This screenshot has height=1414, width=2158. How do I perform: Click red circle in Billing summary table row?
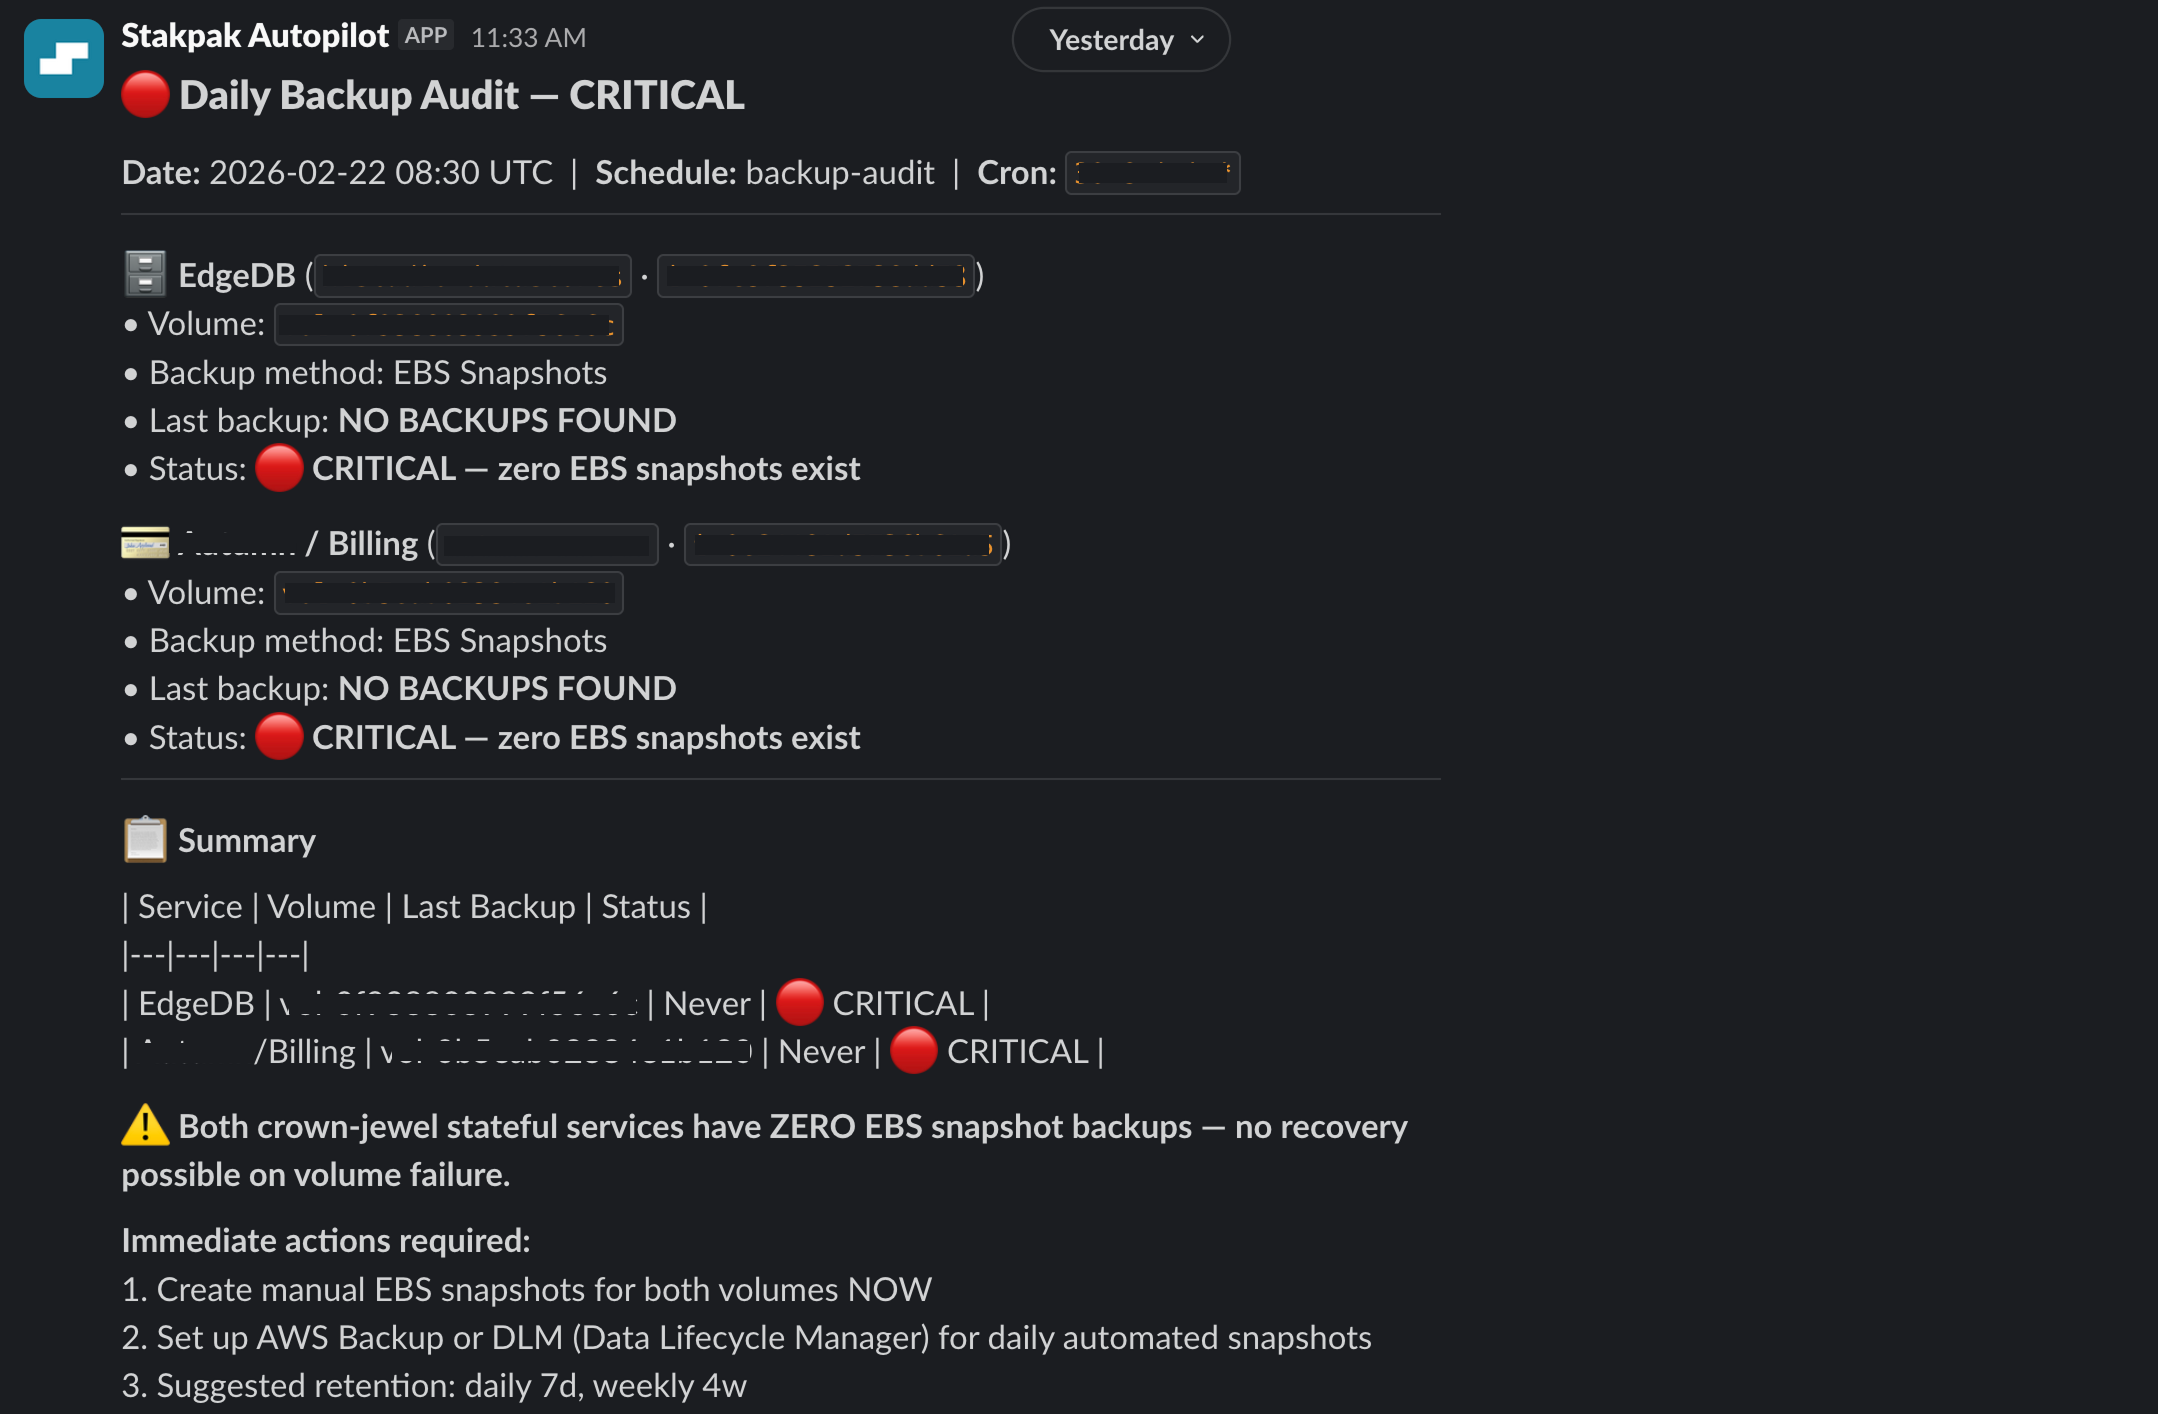pyautogui.click(x=913, y=1051)
